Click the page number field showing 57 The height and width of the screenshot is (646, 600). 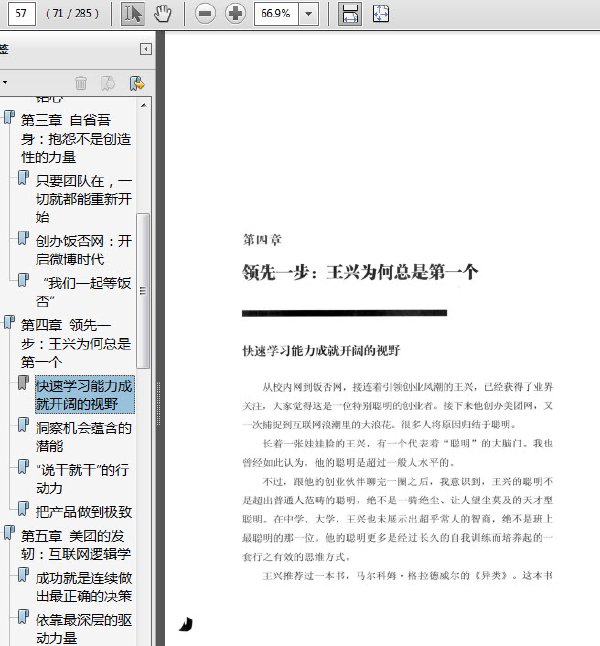tap(21, 14)
